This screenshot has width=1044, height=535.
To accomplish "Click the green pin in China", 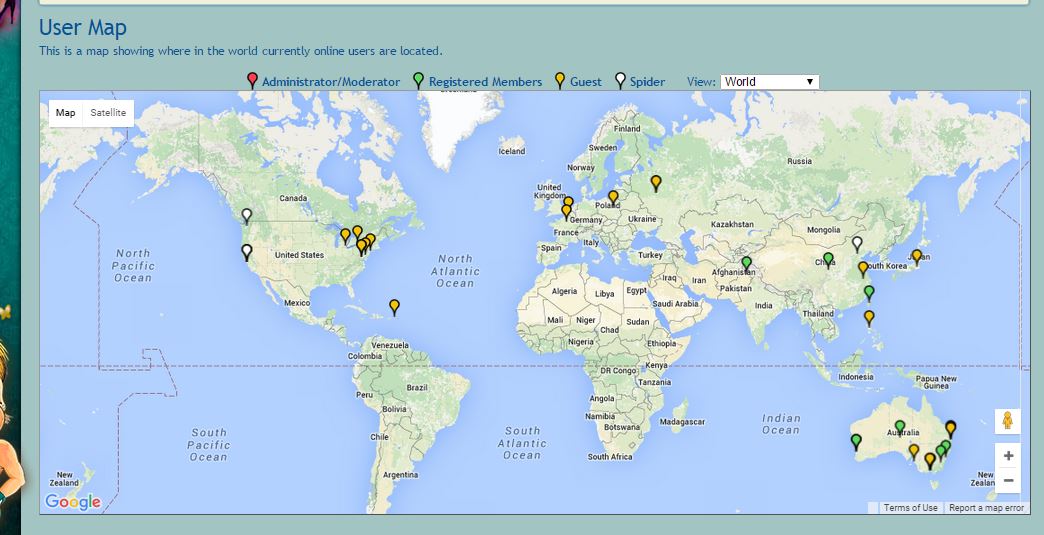I will [828, 260].
